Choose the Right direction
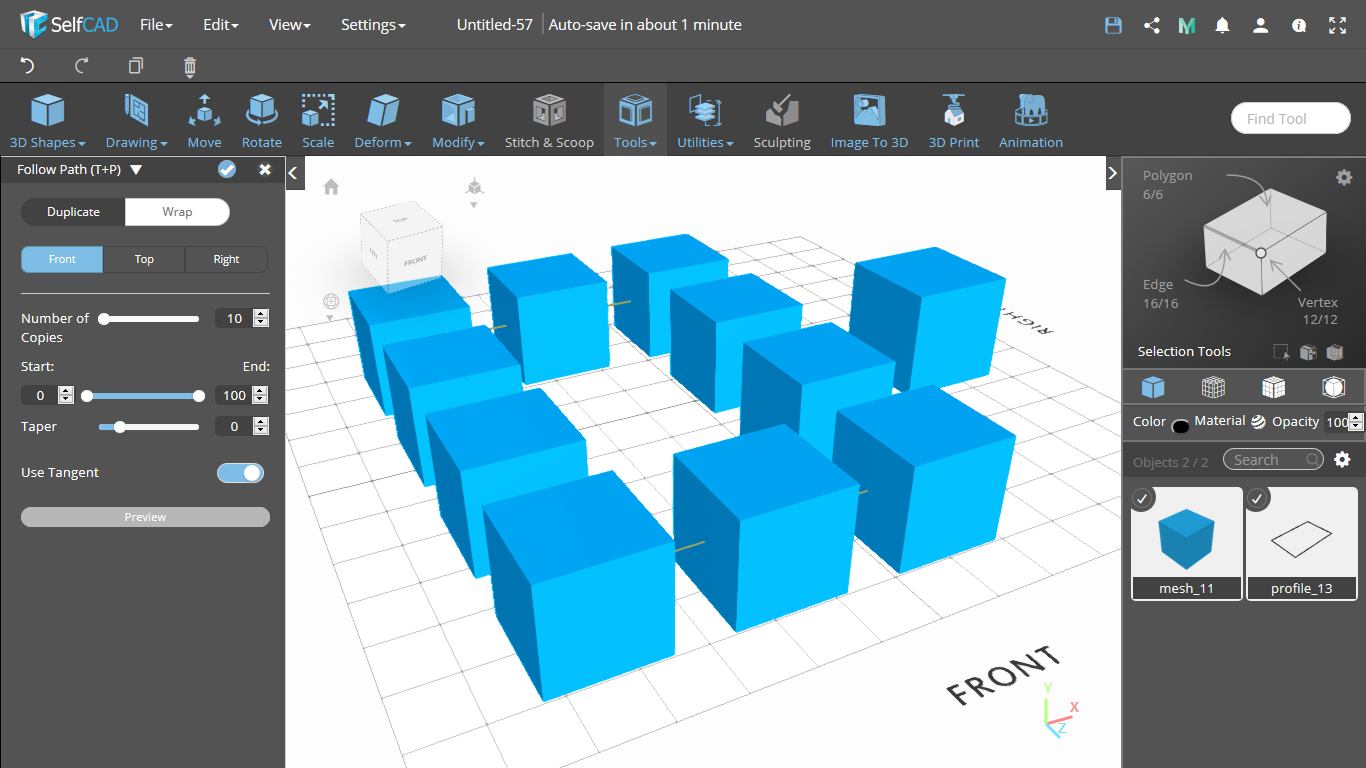Image resolution: width=1366 pixels, height=768 pixels. point(227,259)
